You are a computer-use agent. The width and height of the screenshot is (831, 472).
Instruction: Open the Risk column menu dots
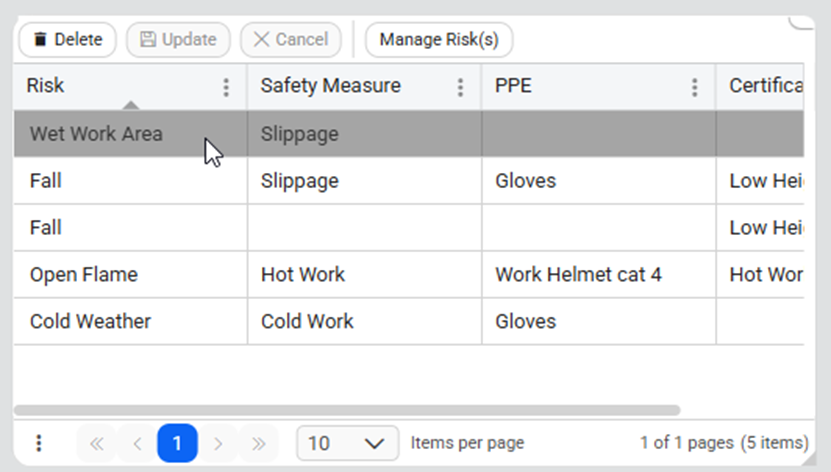click(226, 88)
